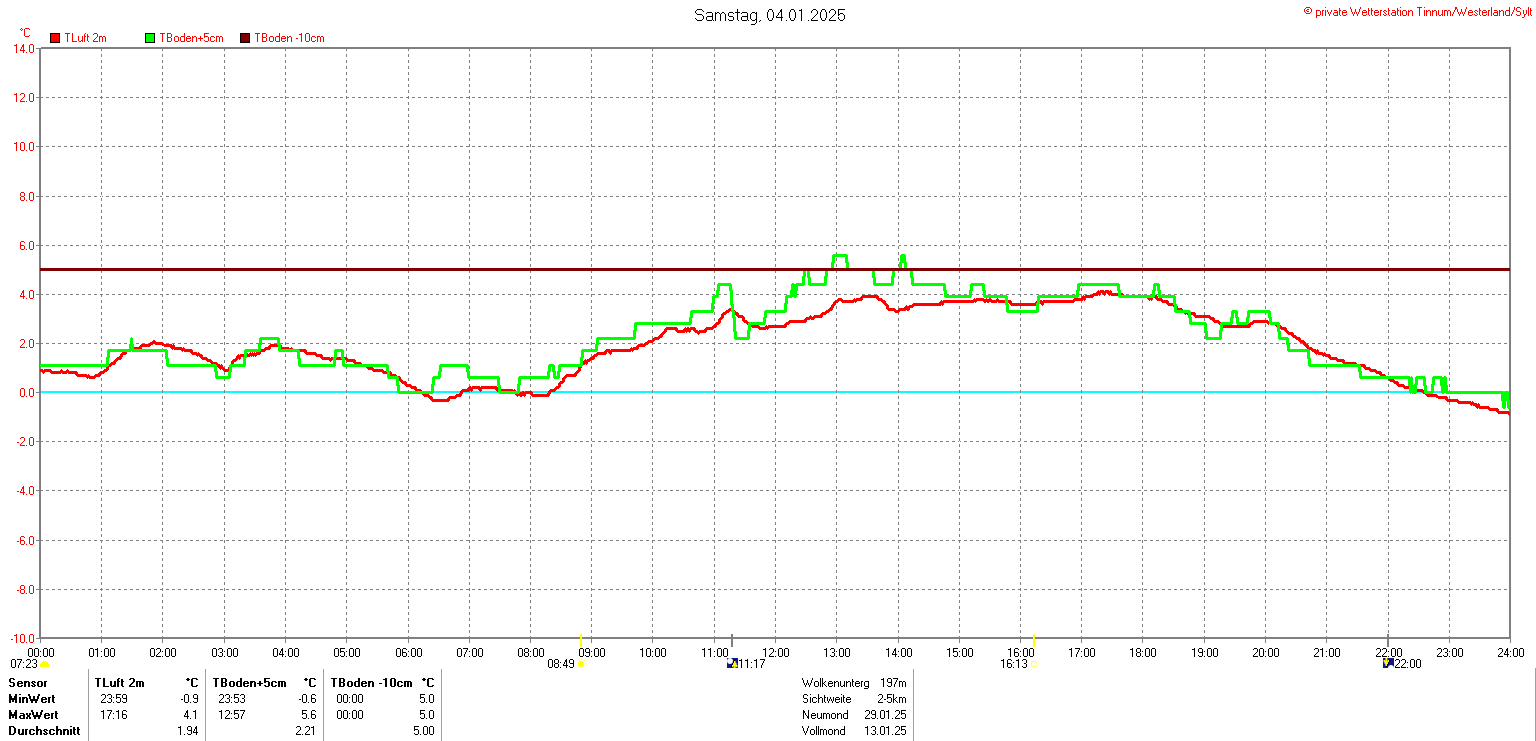The height and width of the screenshot is (741, 1536).
Task: Click the Durchschnitt row label in table
Action: (43, 731)
